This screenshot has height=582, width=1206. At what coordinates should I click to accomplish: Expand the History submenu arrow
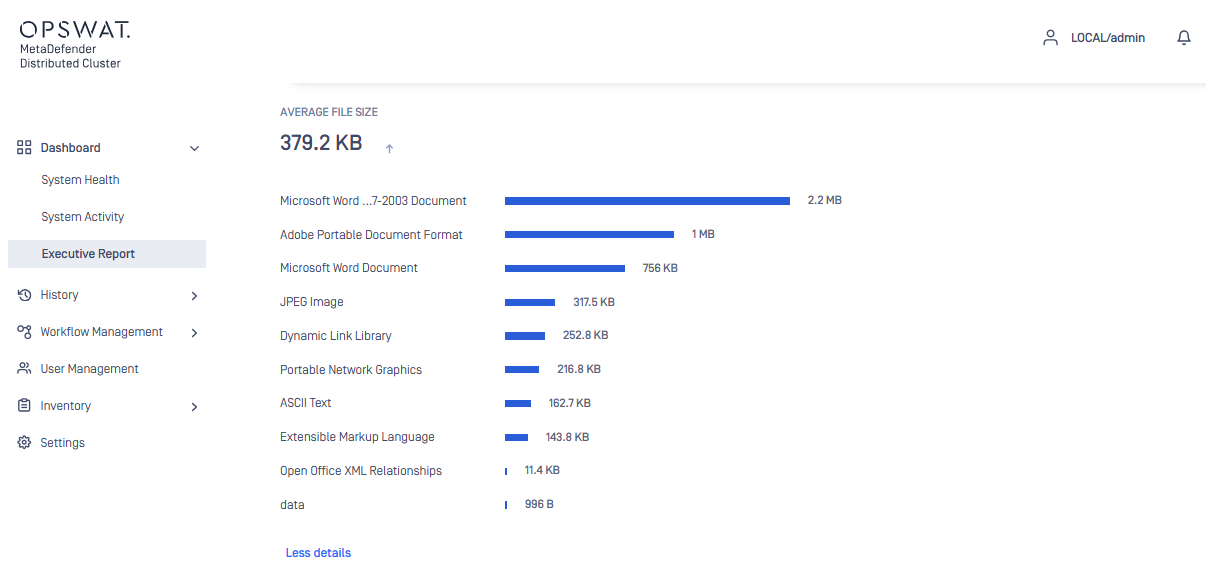coord(195,296)
